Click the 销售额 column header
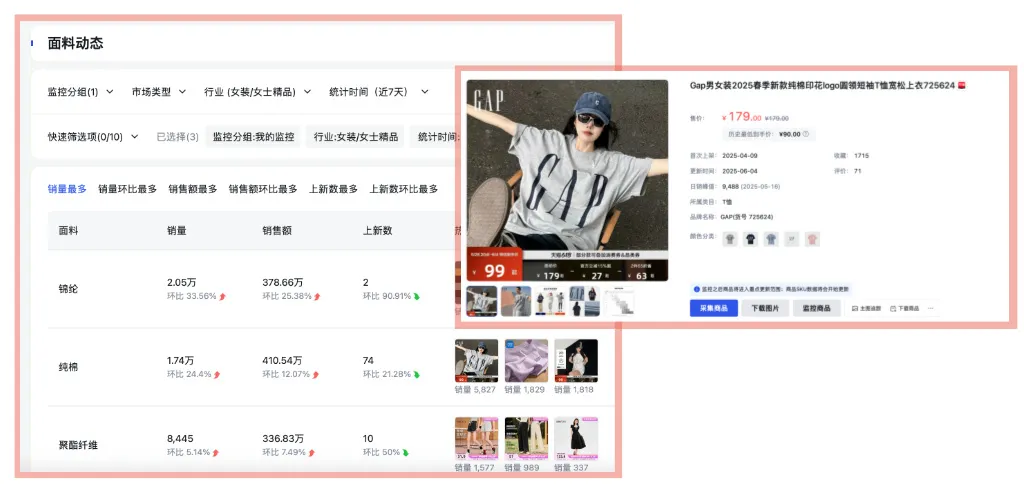The height and width of the screenshot is (484, 1024). [277, 231]
